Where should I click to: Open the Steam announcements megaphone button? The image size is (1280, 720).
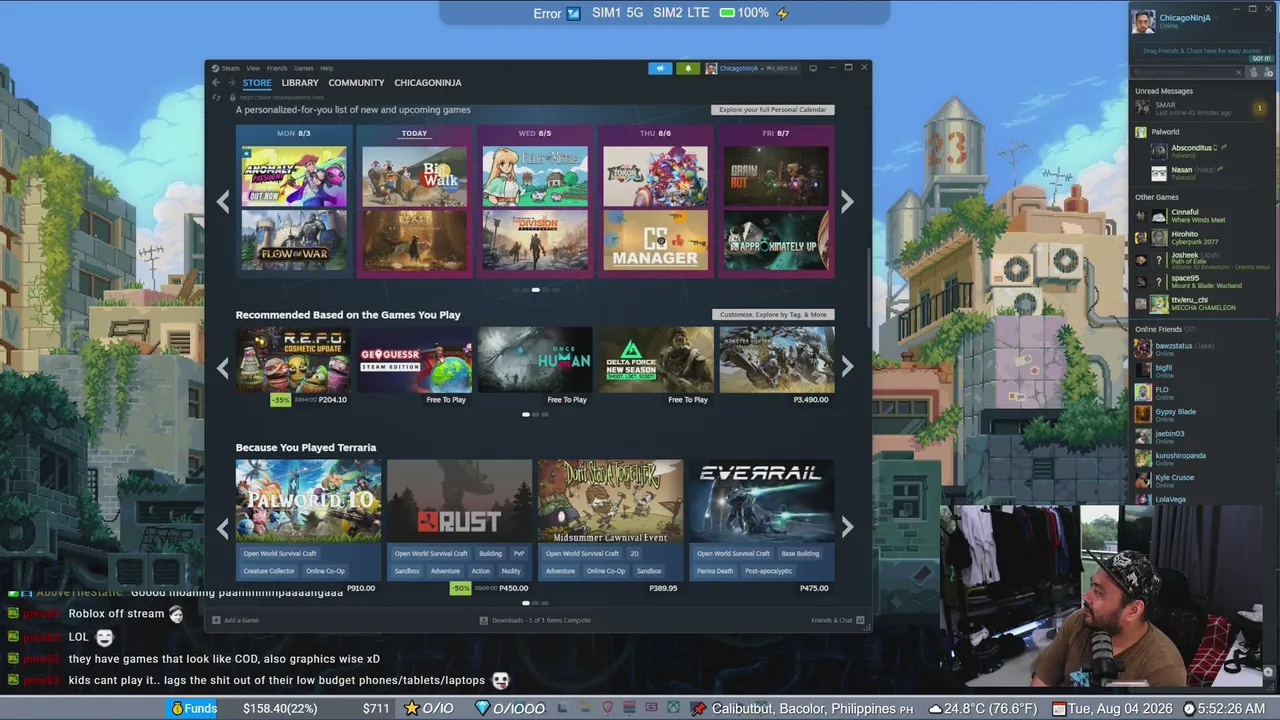tap(660, 68)
